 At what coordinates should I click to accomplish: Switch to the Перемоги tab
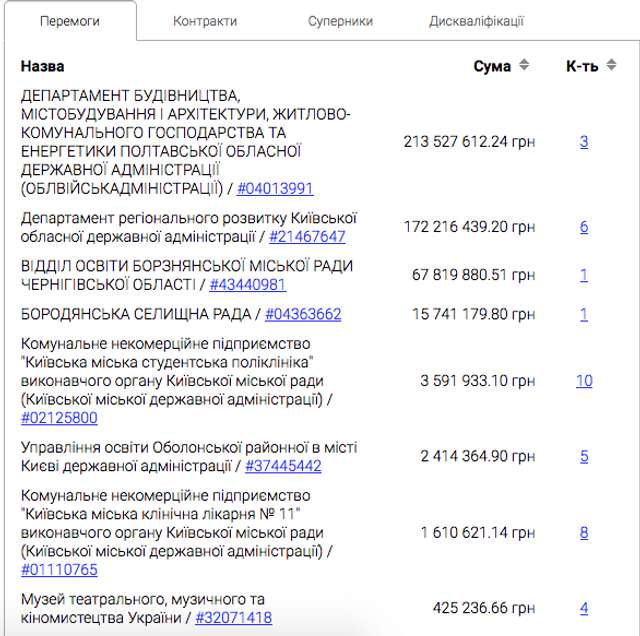(x=70, y=21)
